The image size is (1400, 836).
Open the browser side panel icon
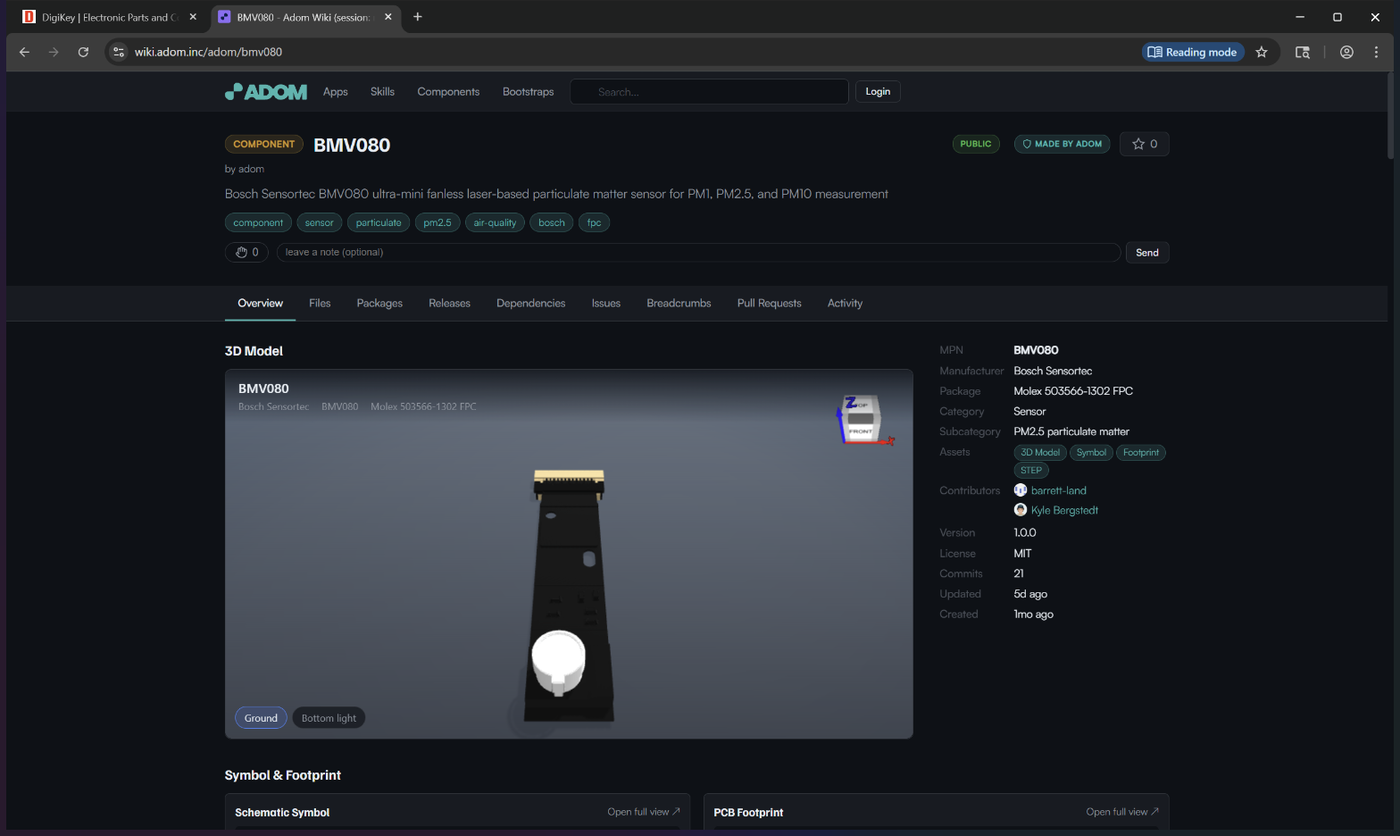point(1302,52)
